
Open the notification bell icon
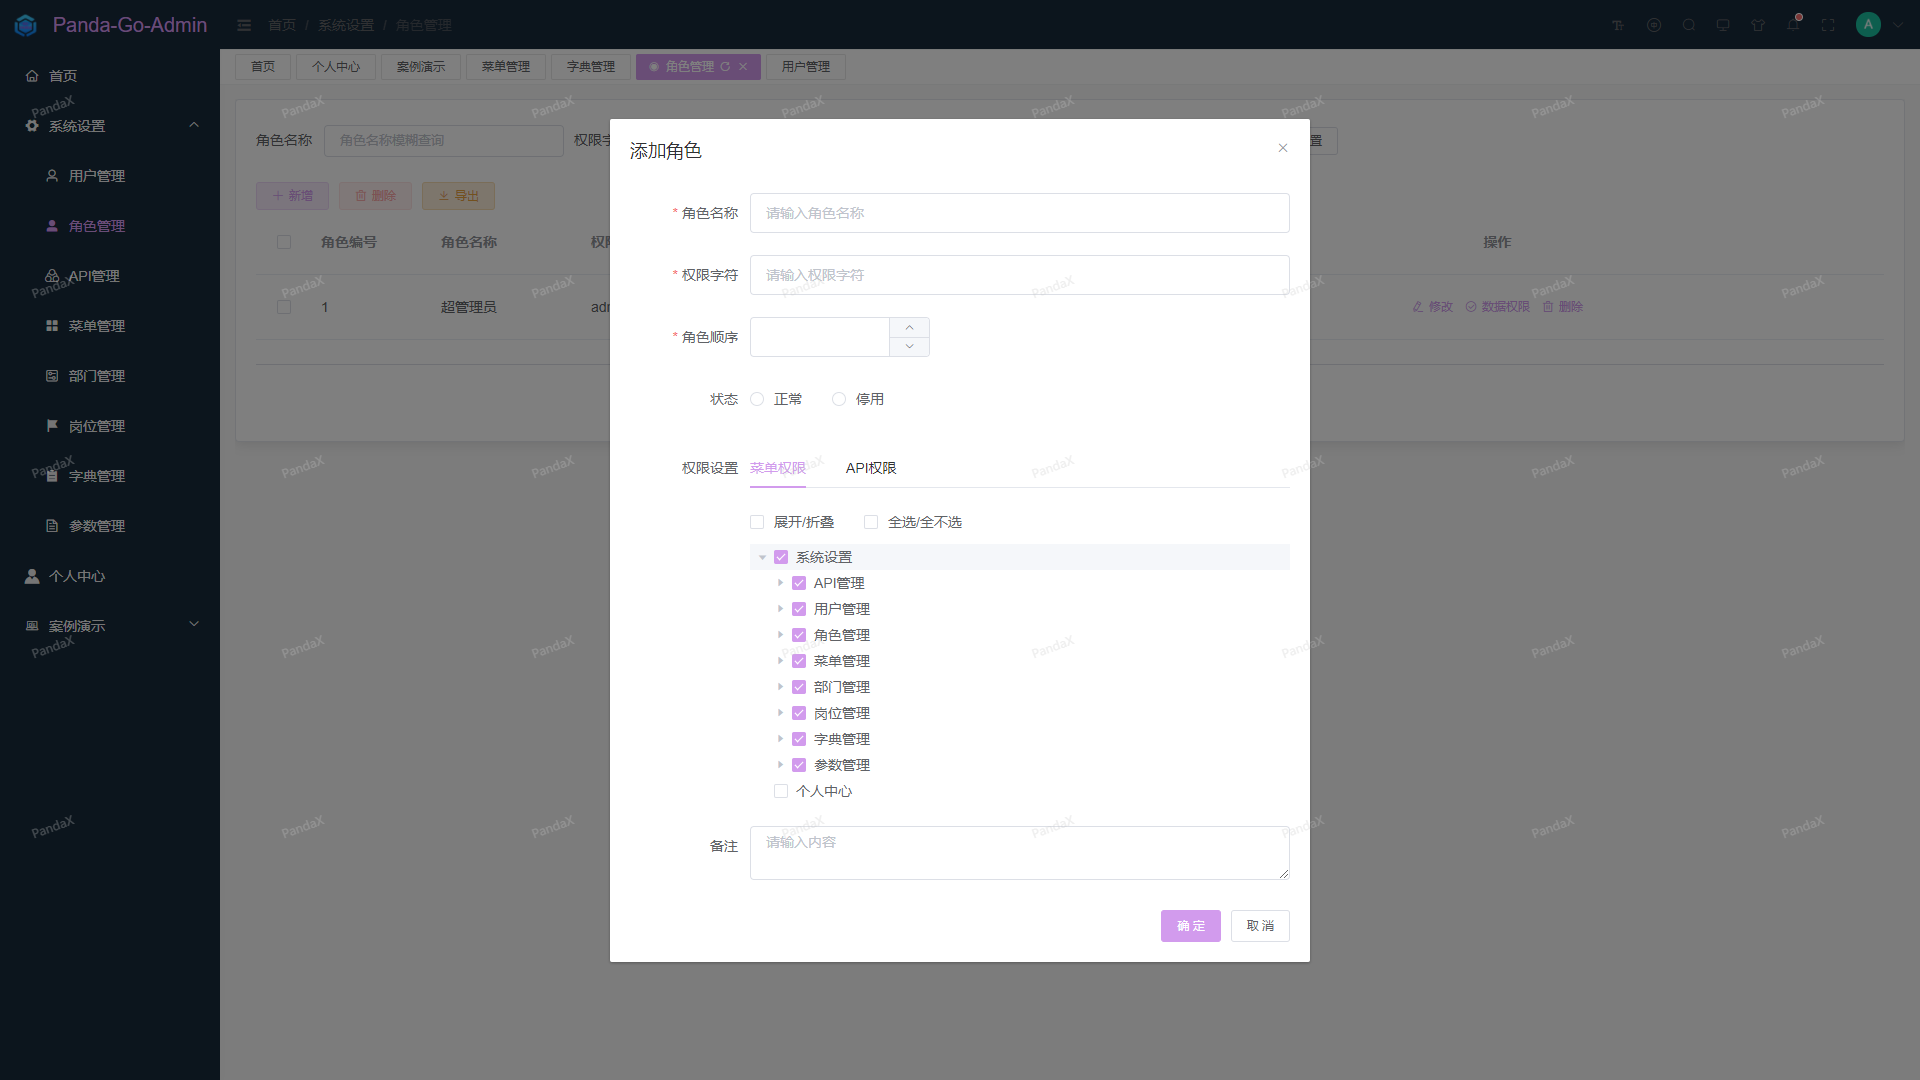pyautogui.click(x=1793, y=24)
